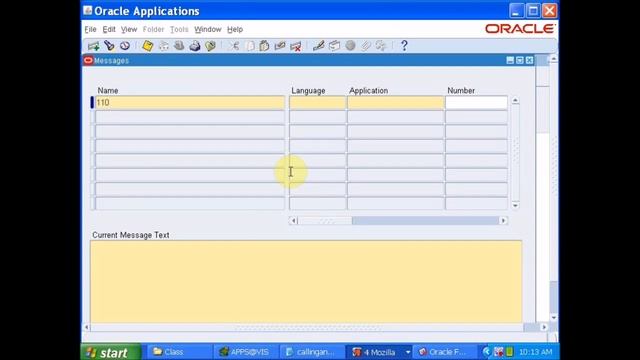
Task: Click the Messages window bottom scroll right arrow
Action: point(544,327)
